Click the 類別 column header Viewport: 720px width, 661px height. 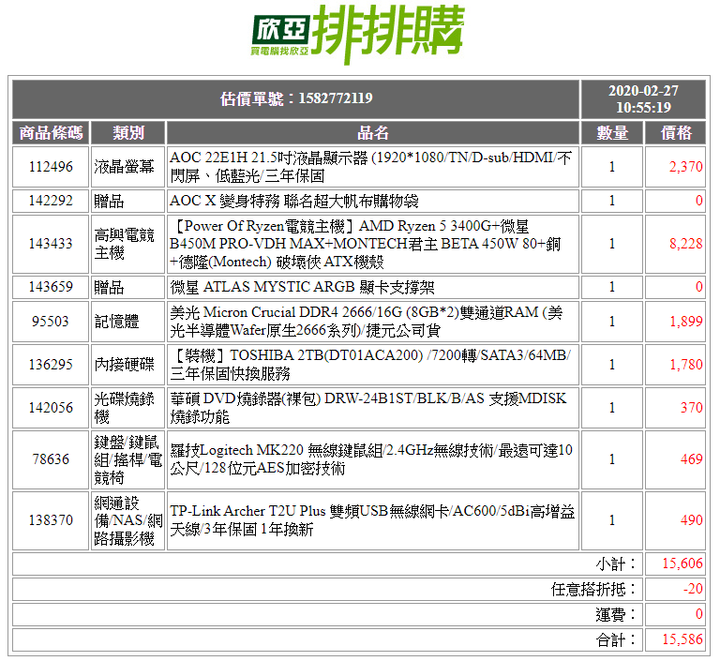pyautogui.click(x=128, y=133)
